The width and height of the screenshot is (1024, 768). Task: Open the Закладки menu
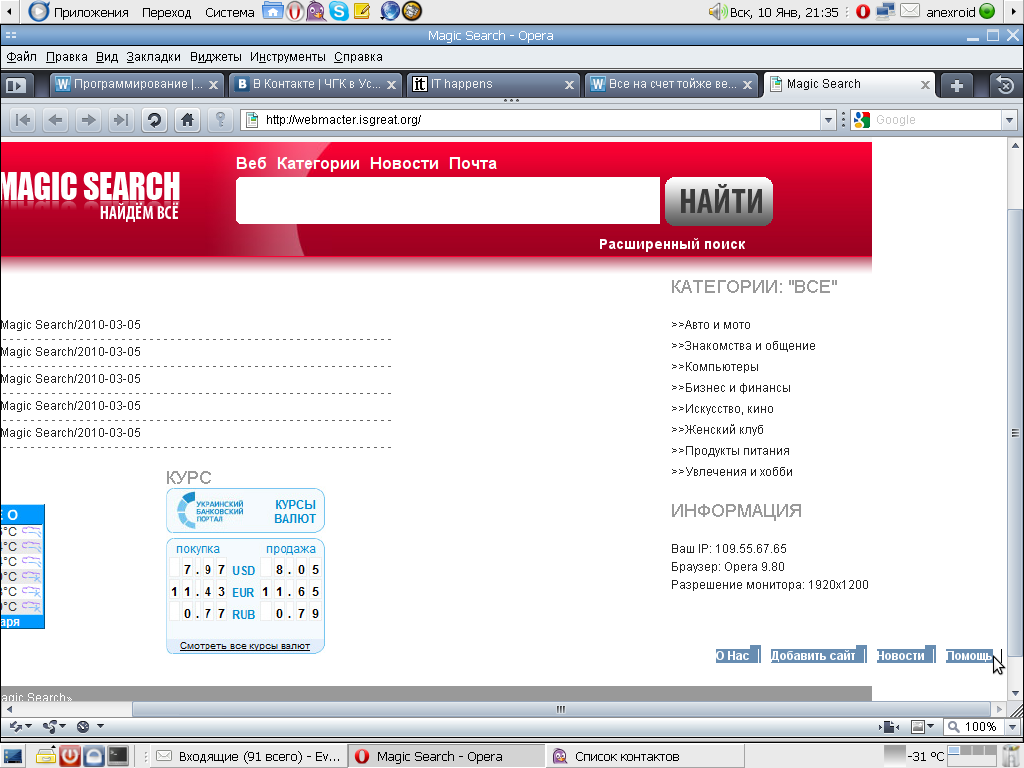(153, 57)
